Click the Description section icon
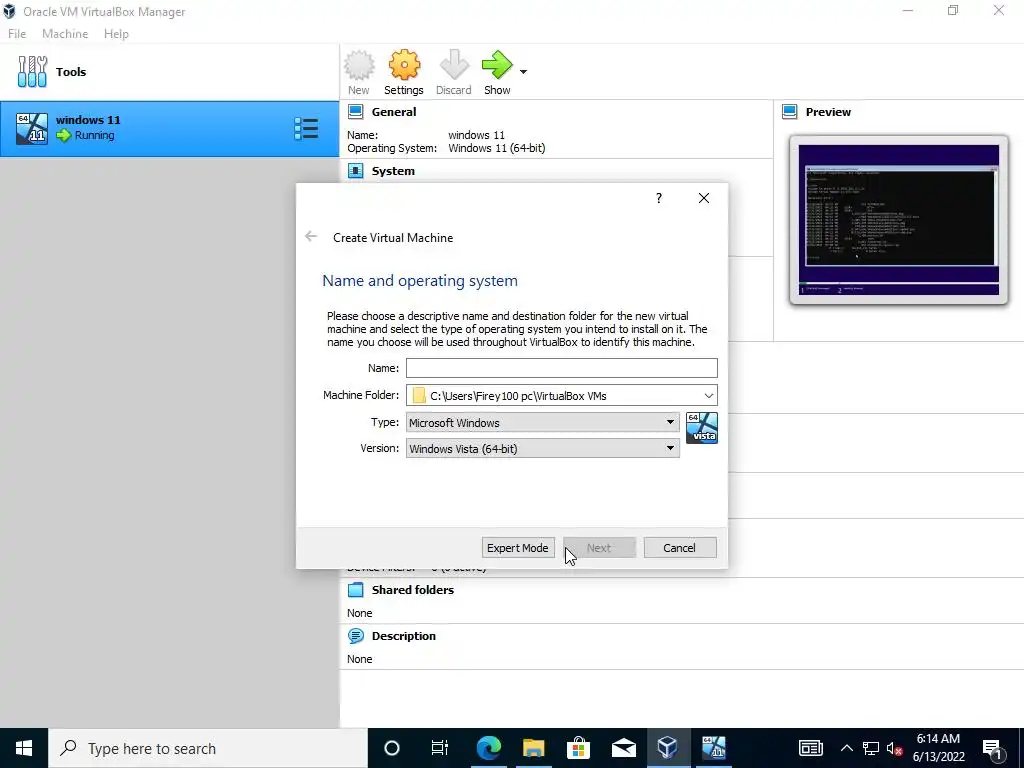1024x768 pixels. 355,636
